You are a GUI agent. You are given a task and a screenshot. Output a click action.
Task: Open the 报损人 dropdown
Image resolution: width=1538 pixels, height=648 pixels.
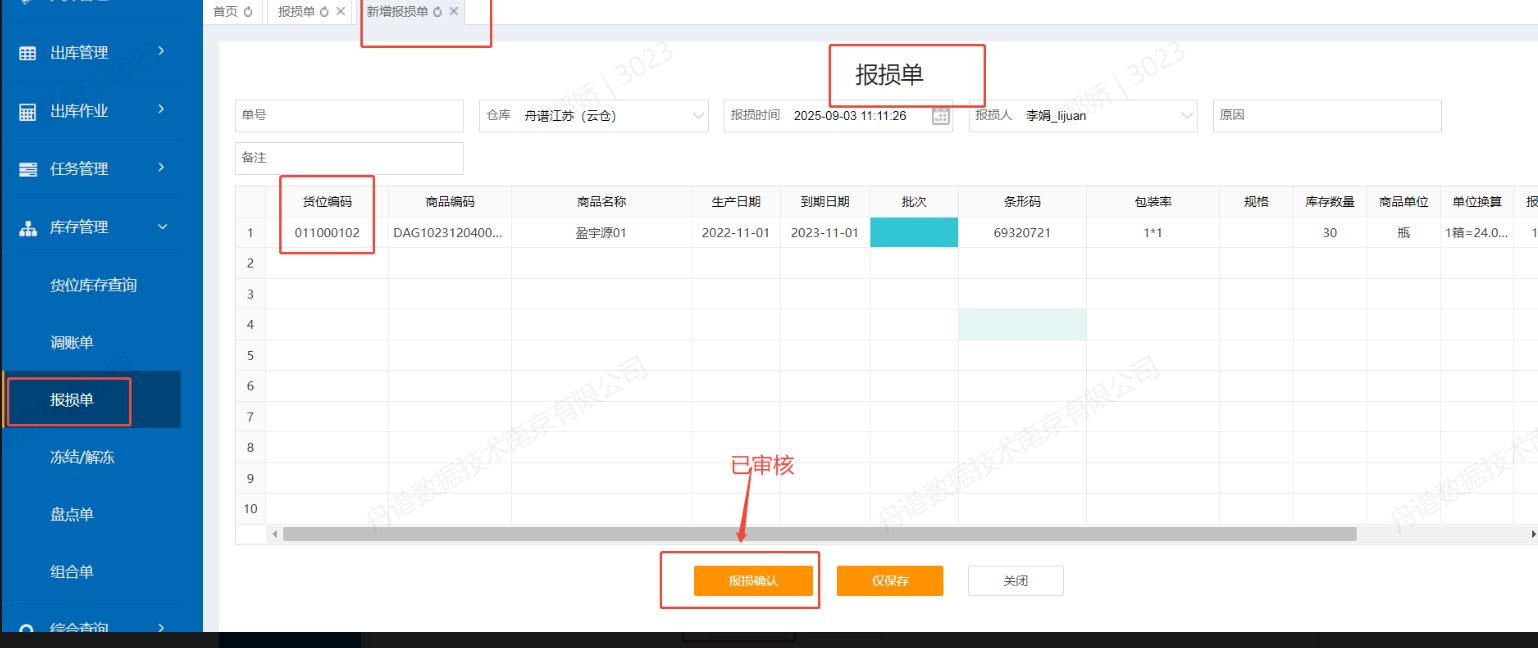click(1187, 116)
